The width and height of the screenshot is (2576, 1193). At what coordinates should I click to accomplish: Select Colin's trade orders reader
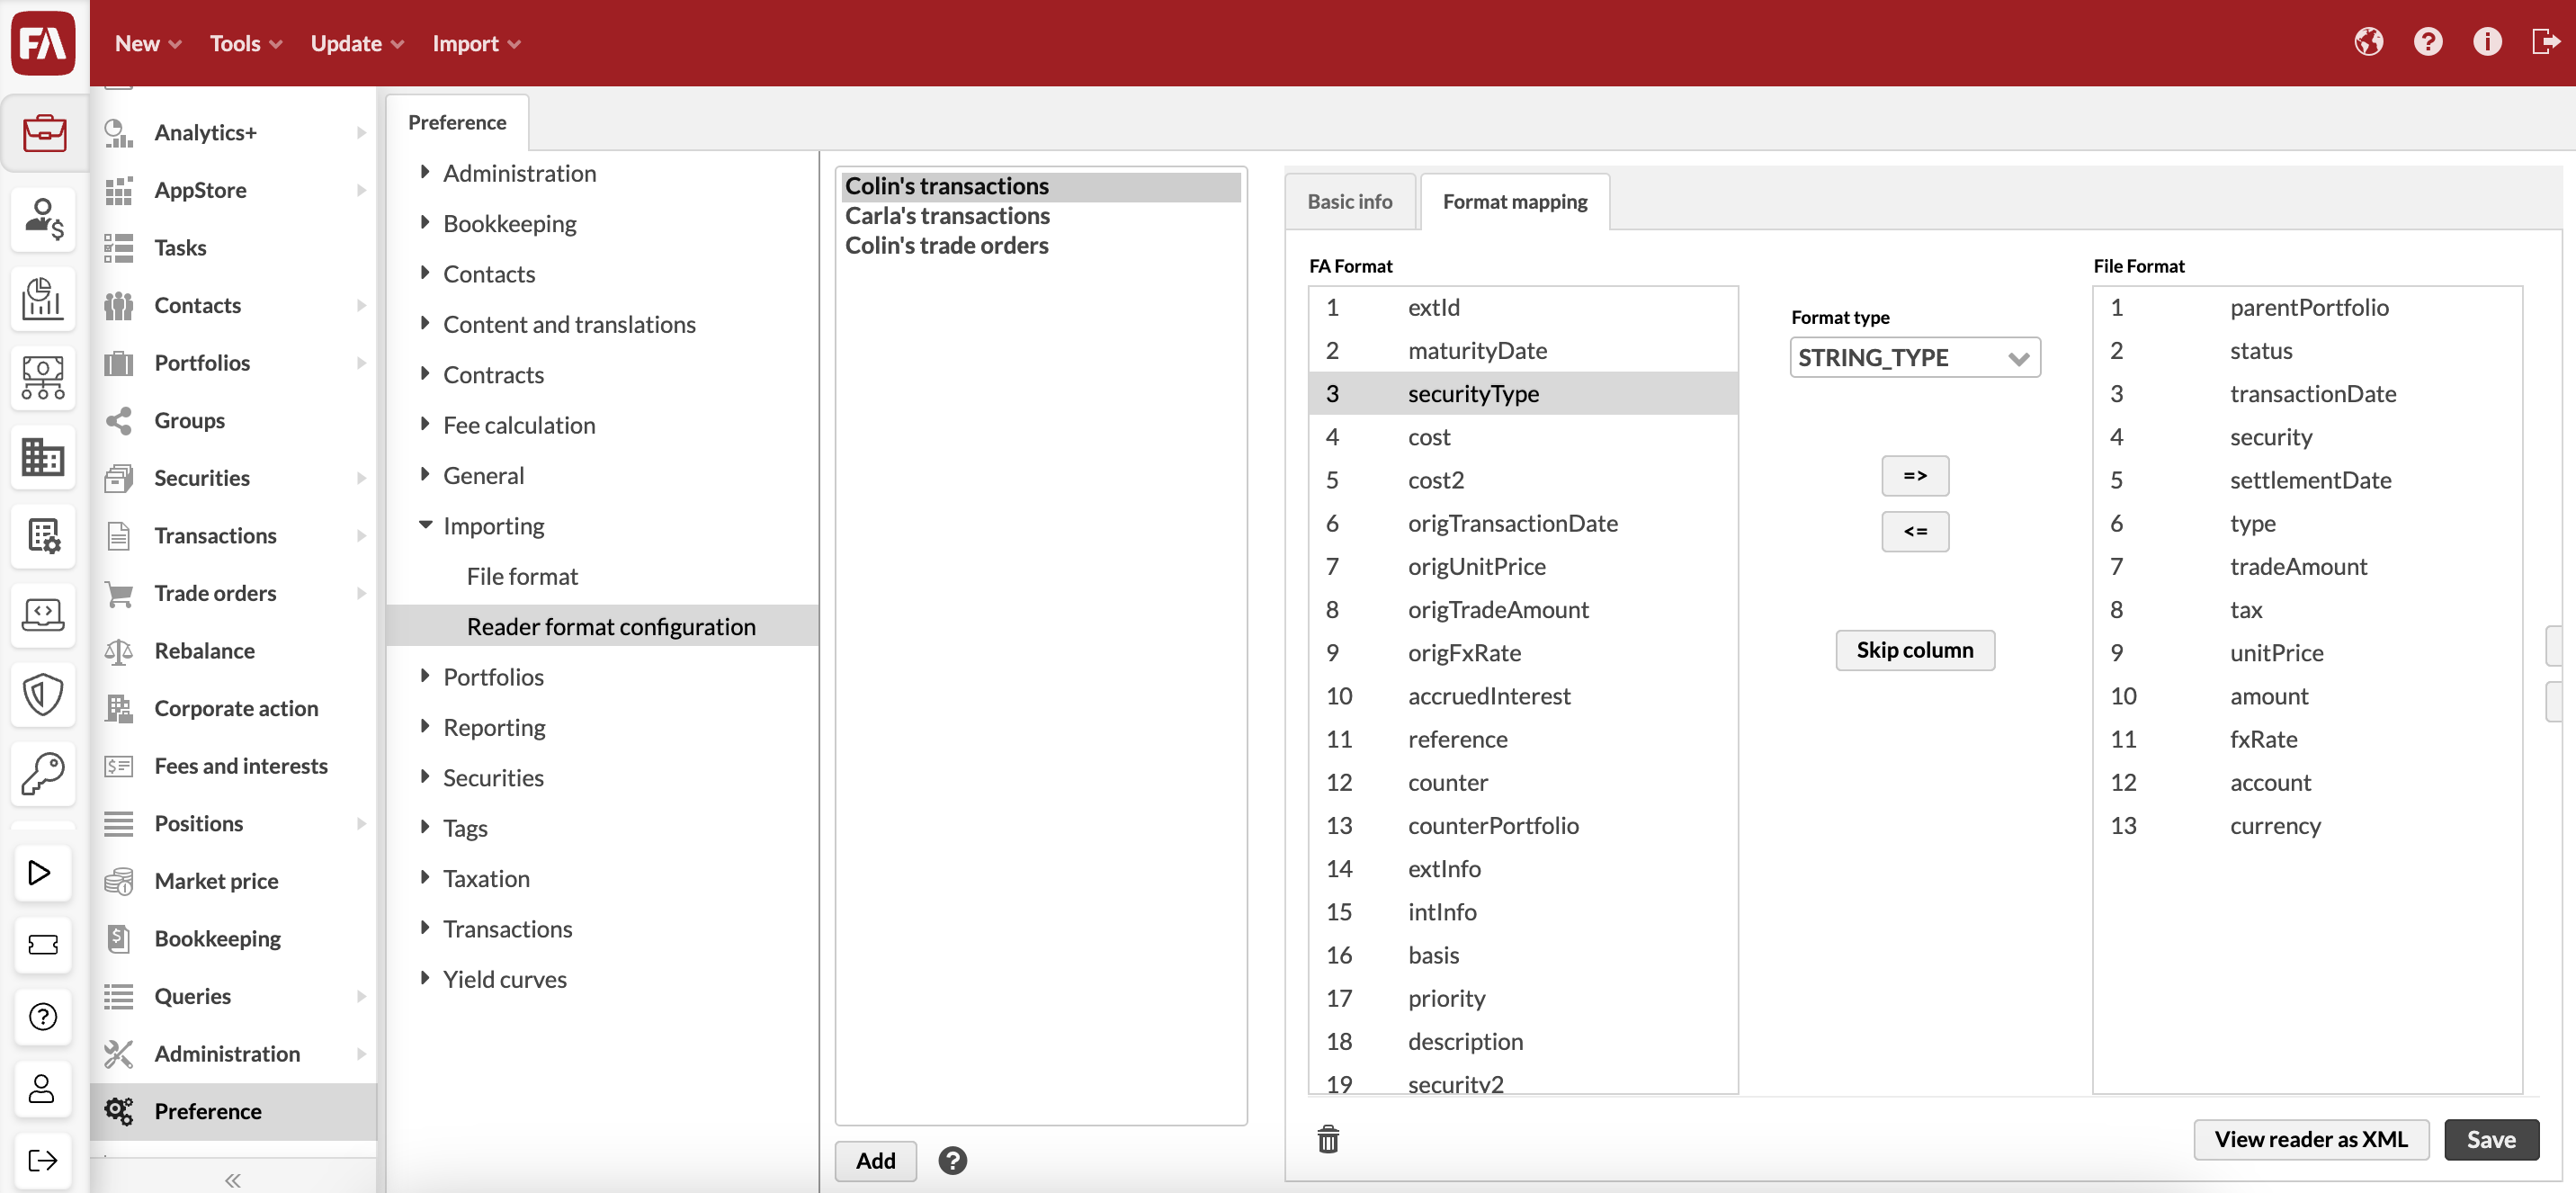pos(1039,246)
